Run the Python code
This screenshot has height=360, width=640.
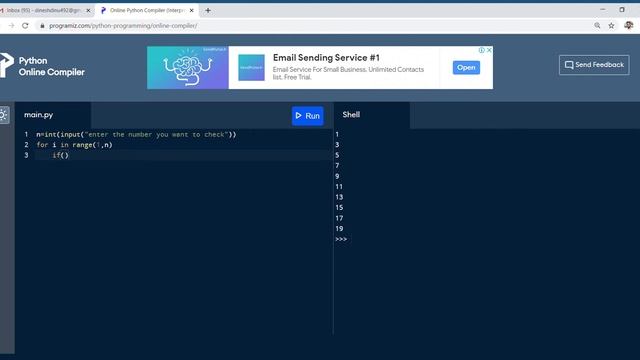click(308, 116)
